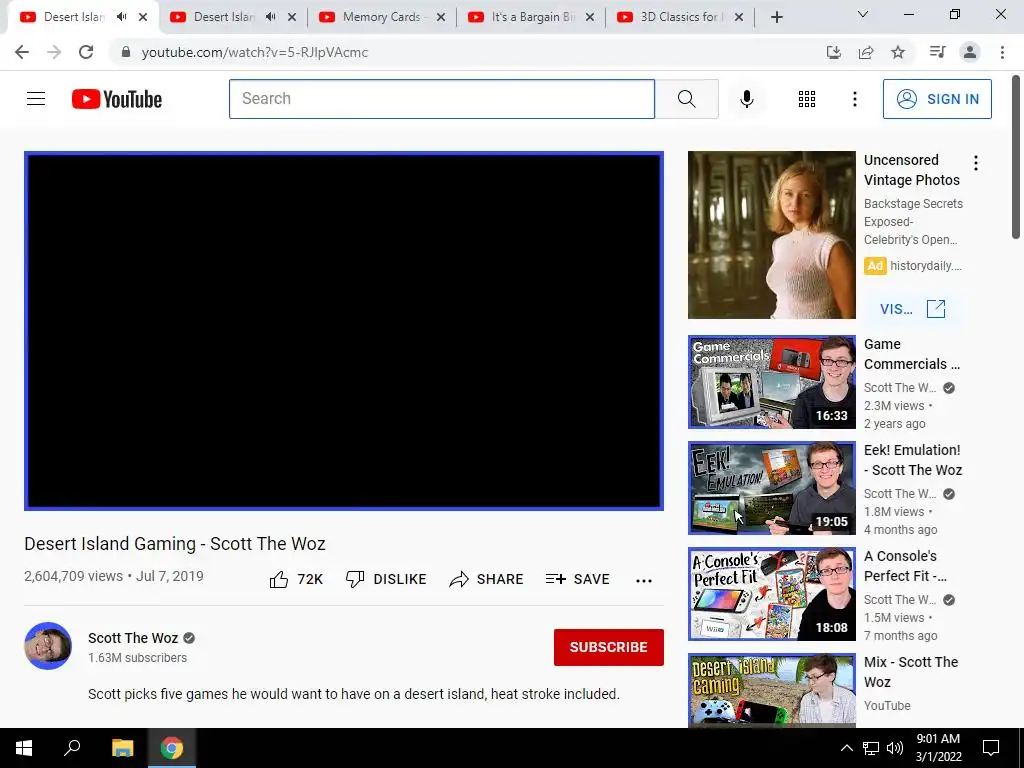
Task: Open media controls icon in toolbar
Action: click(x=937, y=52)
